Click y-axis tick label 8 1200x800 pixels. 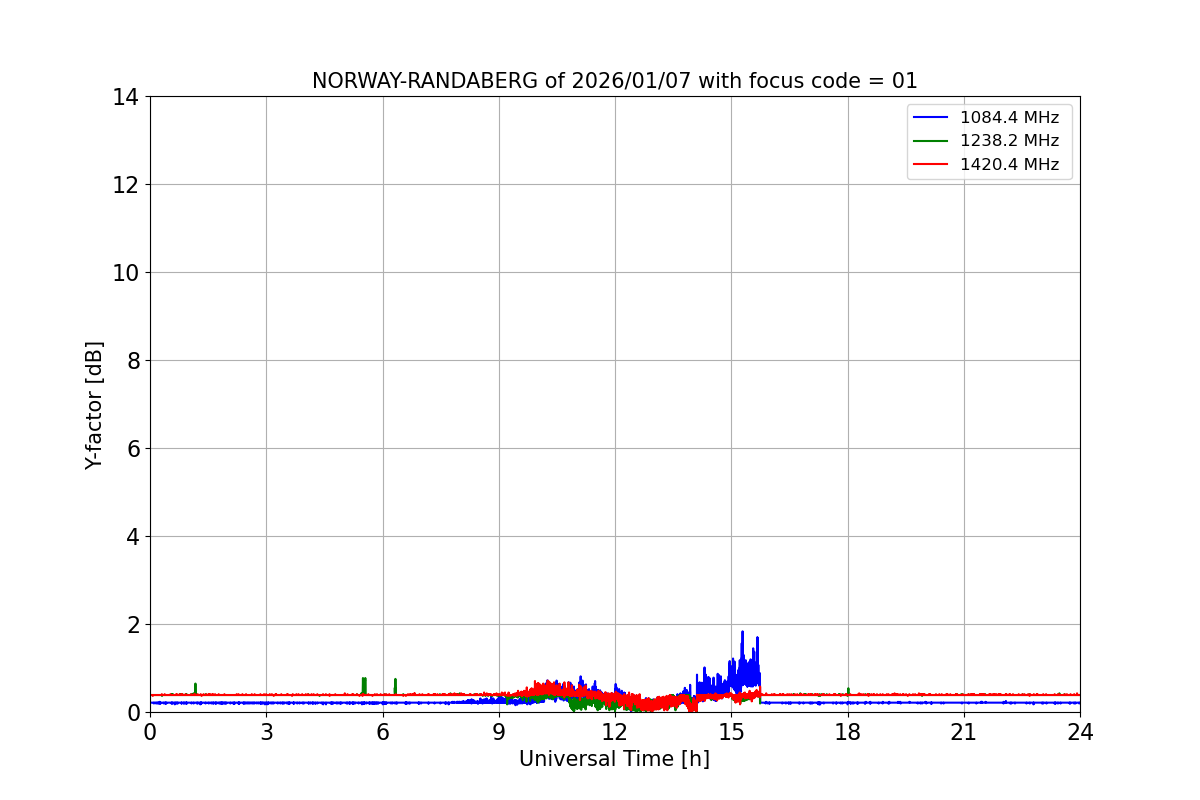point(133,361)
